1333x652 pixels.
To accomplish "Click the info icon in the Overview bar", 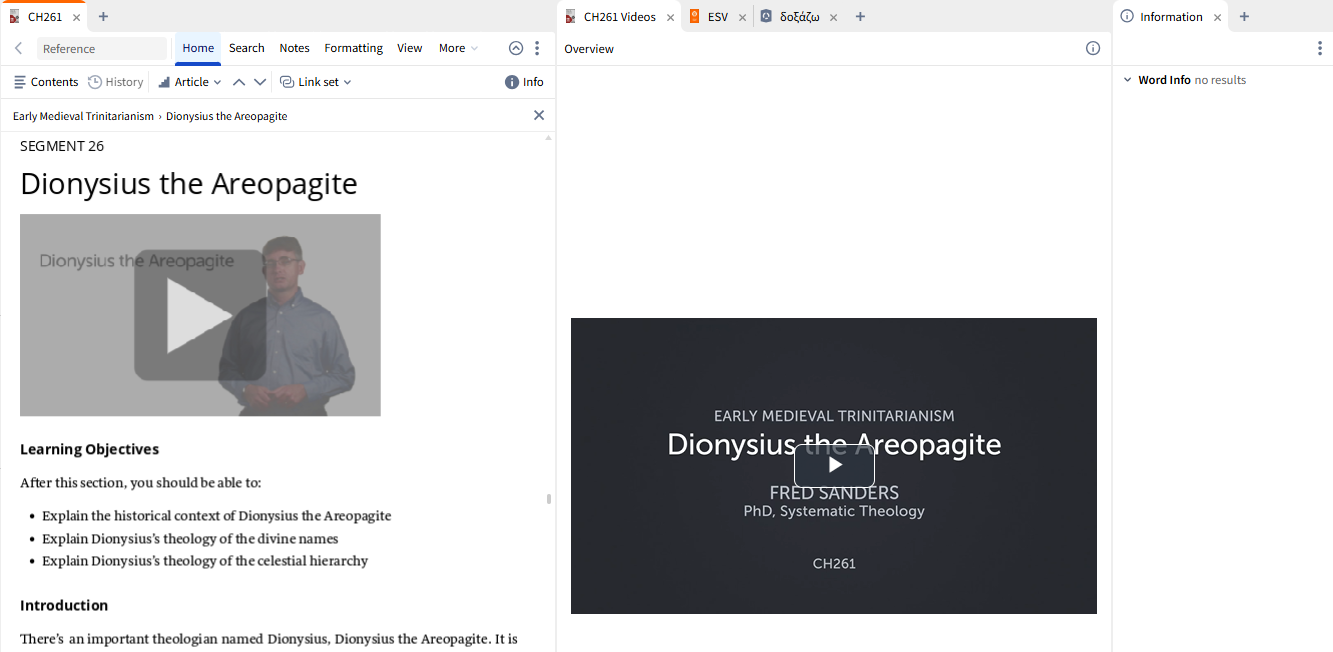I will click(1093, 48).
